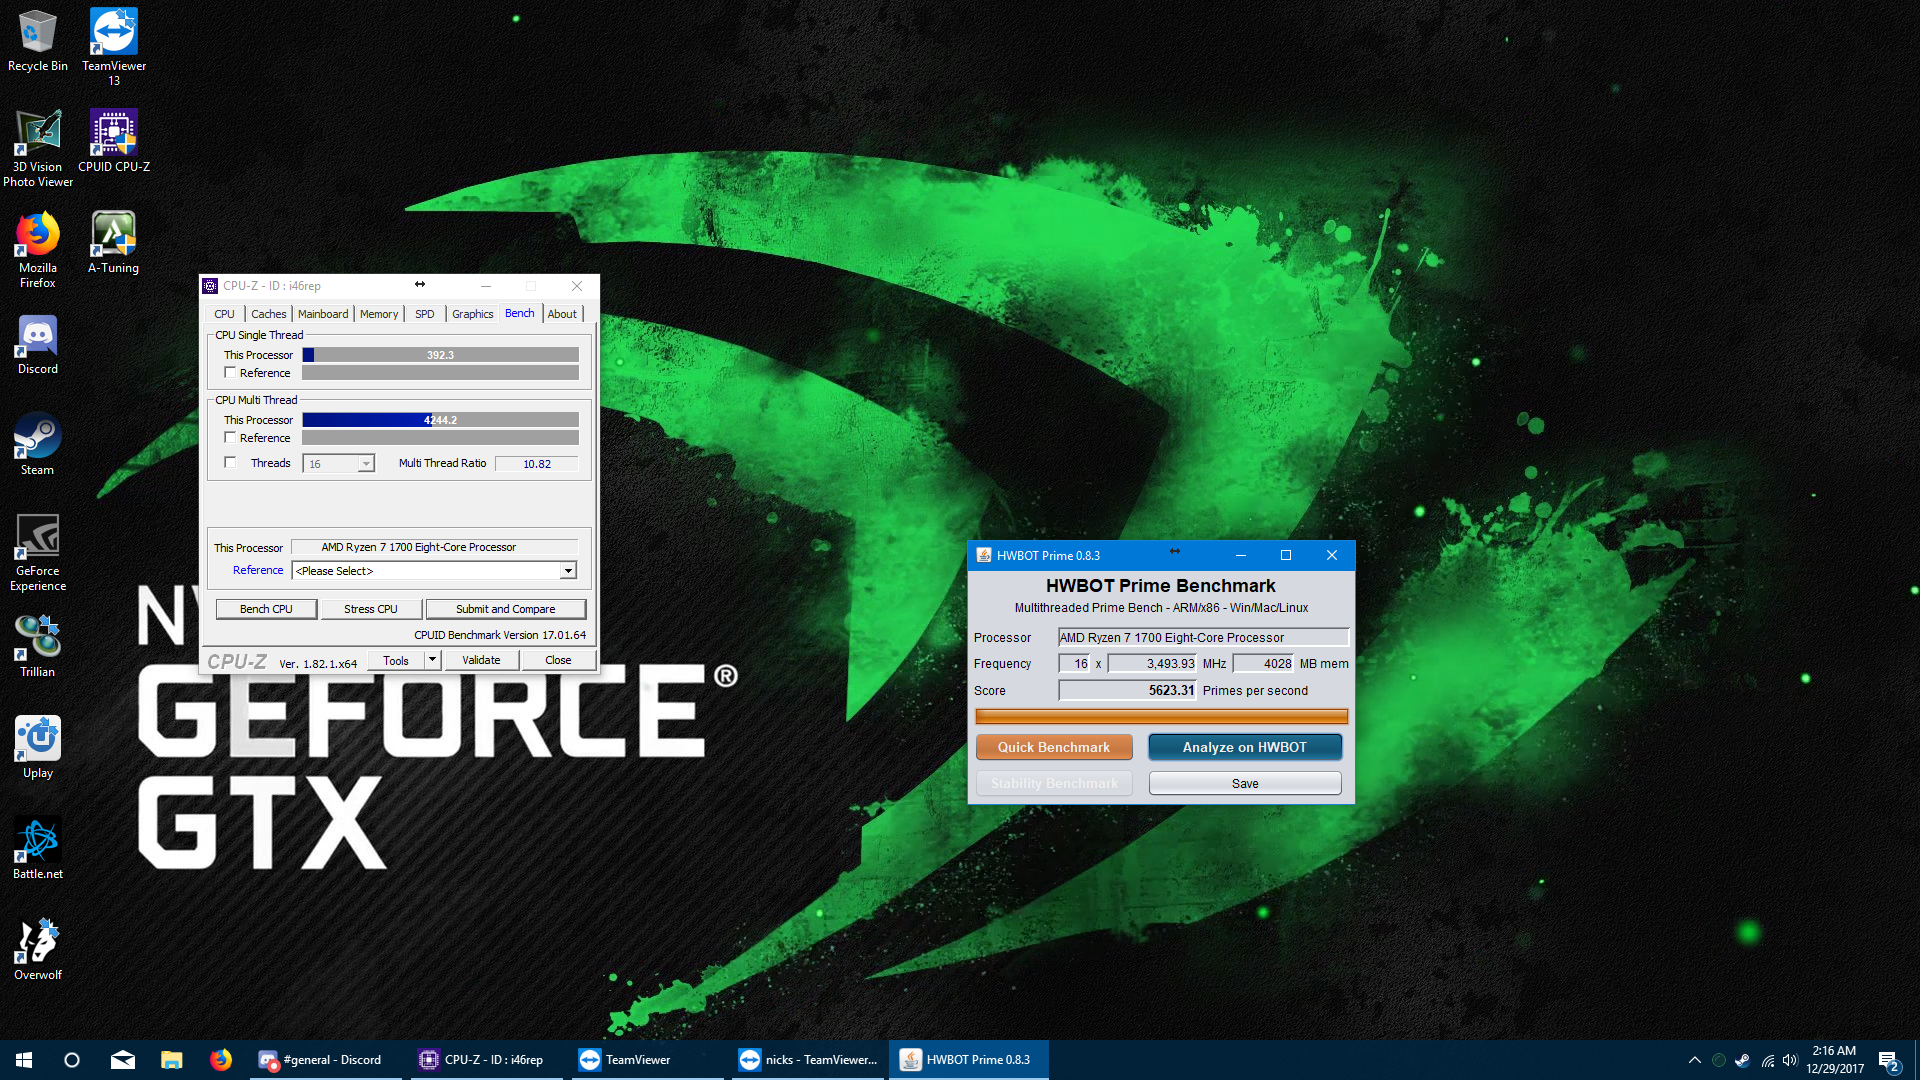Switch to the Caches tab
The width and height of the screenshot is (1920, 1080).
click(x=268, y=314)
